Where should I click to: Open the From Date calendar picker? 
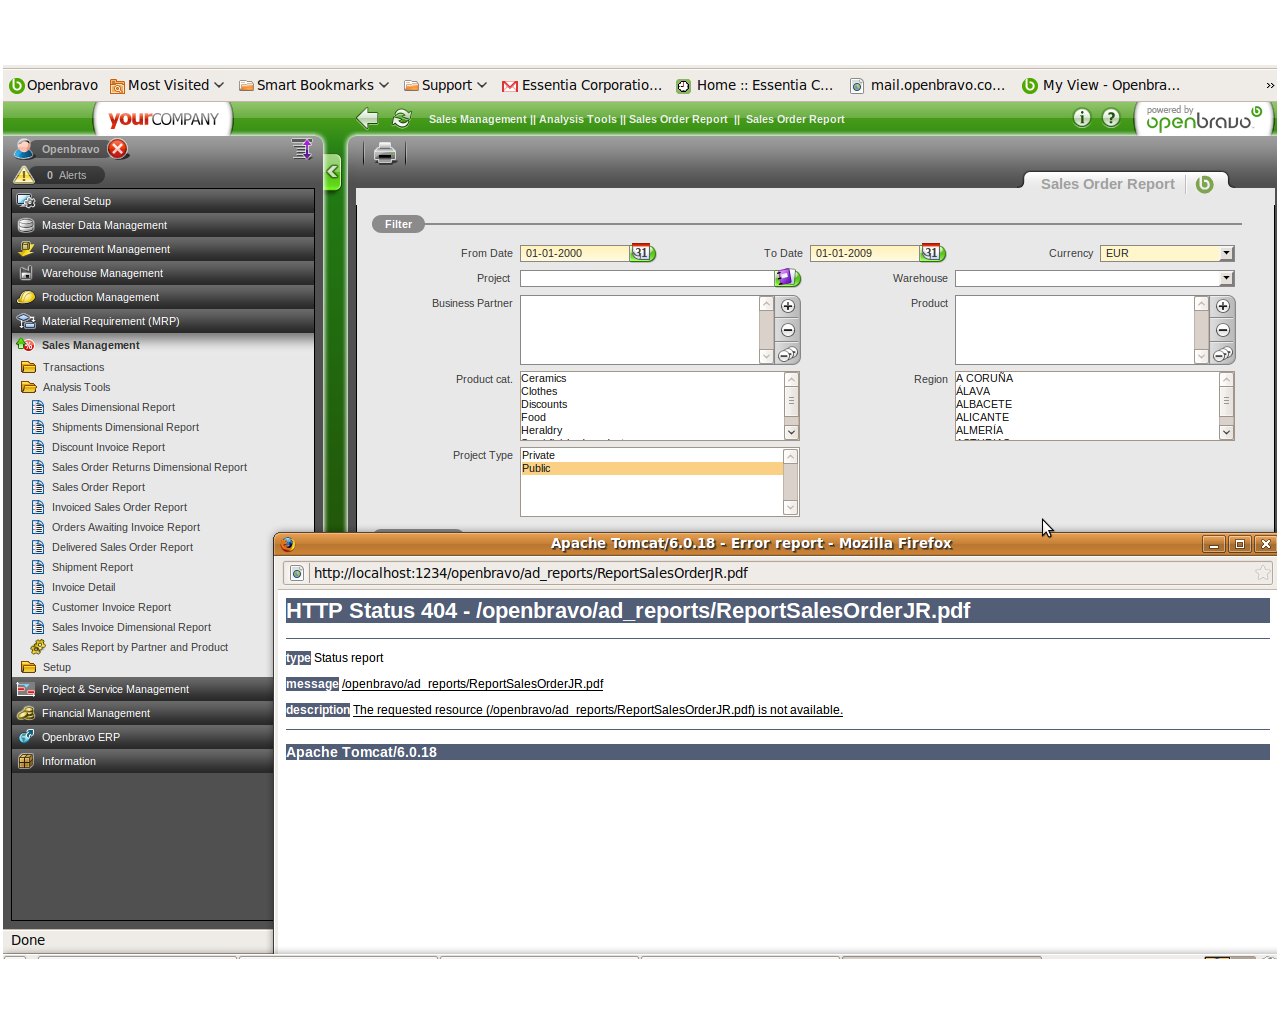(x=642, y=253)
